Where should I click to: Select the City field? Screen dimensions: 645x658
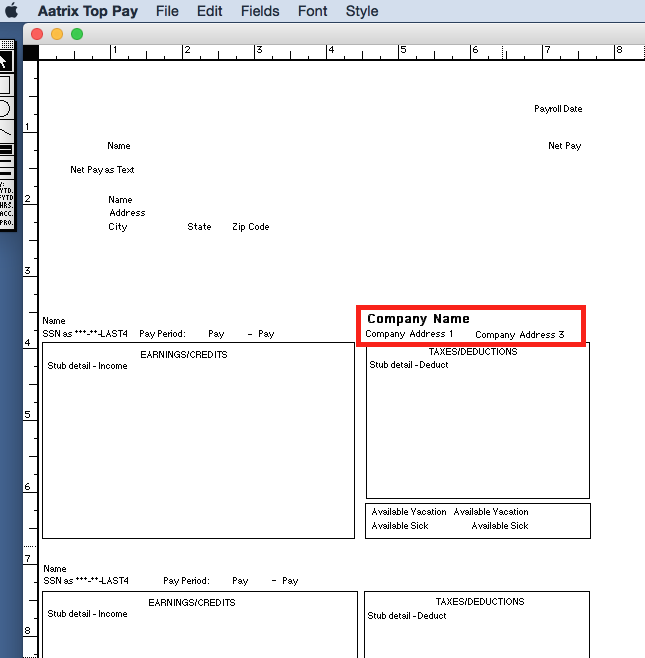pyautogui.click(x=118, y=227)
